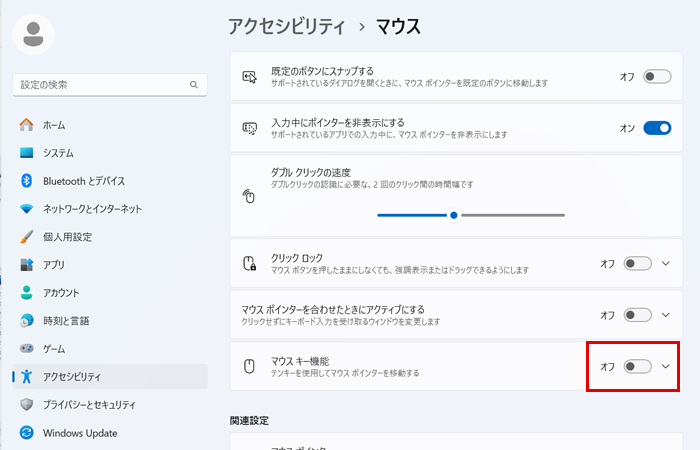Expand マウス ポインターを合わせたときにアクティブにする chevron
Image resolution: width=700 pixels, height=450 pixels.
pyautogui.click(x=666, y=315)
